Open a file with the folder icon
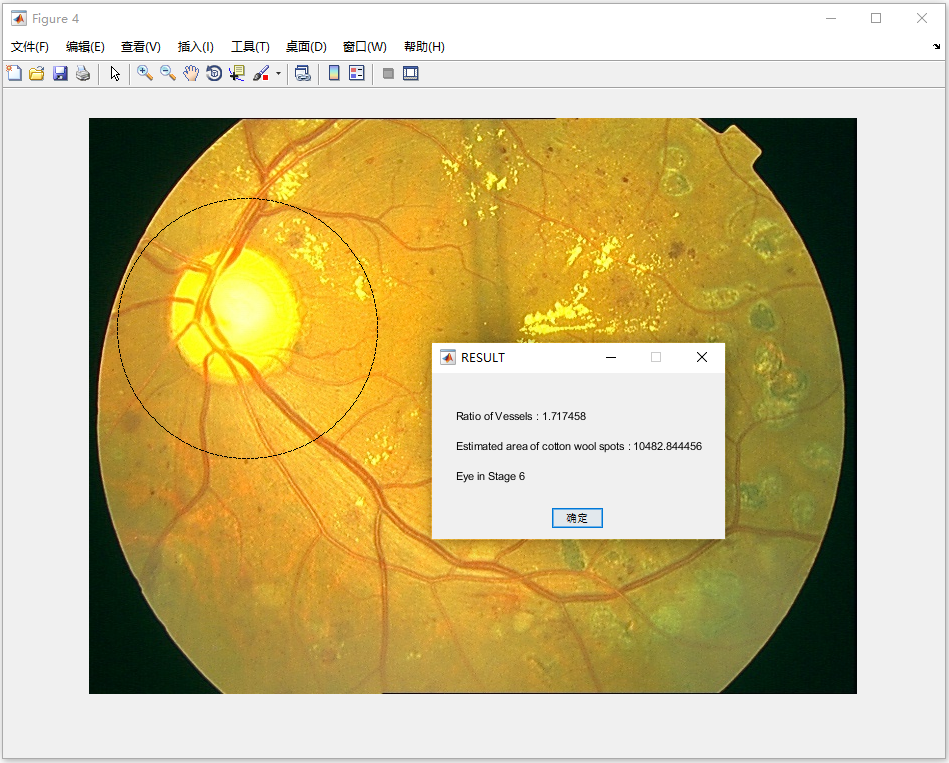The height and width of the screenshot is (763, 949). pos(37,74)
